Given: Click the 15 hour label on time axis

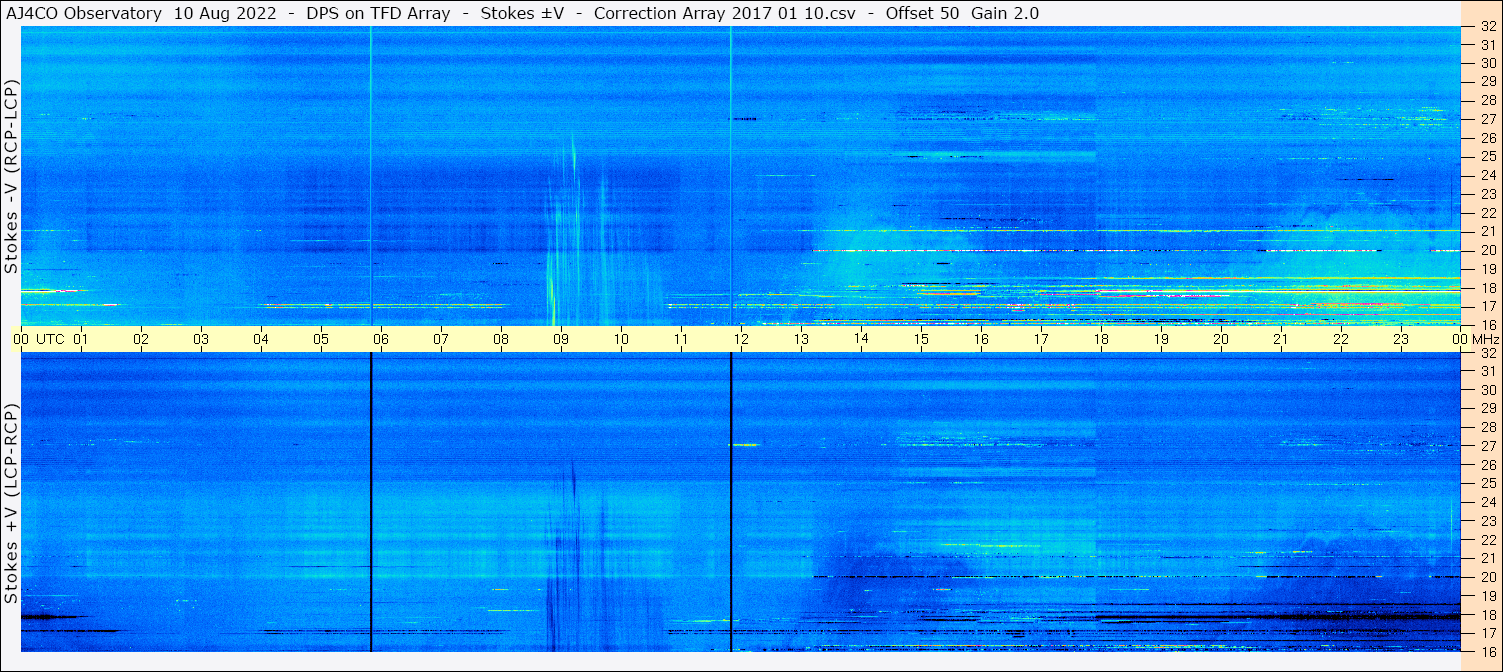Looking at the screenshot, I should click(x=921, y=339).
